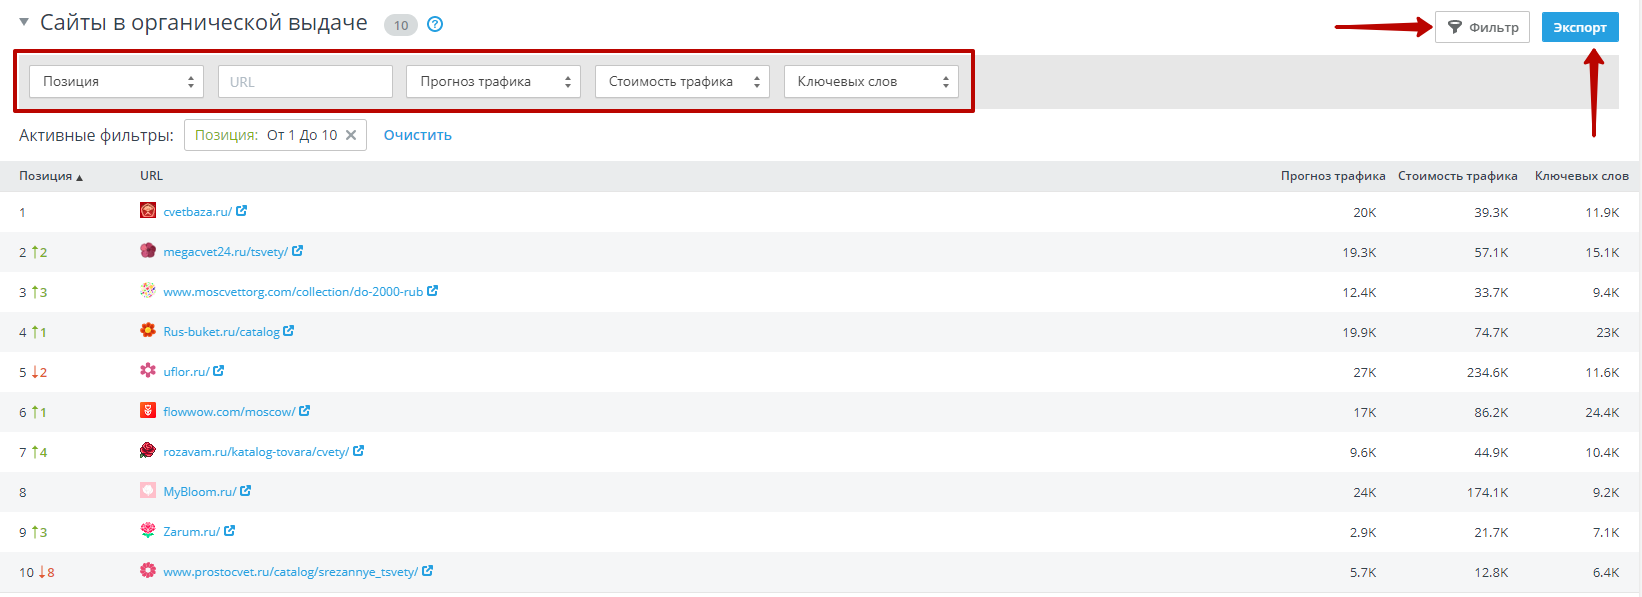This screenshot has height=597, width=1642.
Task: Click traffic forecast 20K for cvetbaza.ru
Action: click(1365, 212)
